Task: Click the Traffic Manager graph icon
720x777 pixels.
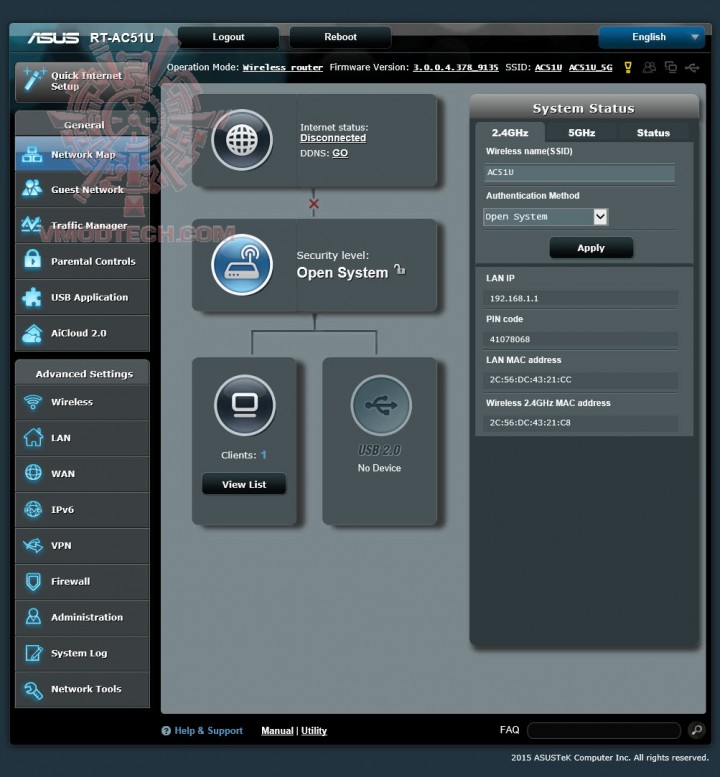Action: tap(32, 225)
